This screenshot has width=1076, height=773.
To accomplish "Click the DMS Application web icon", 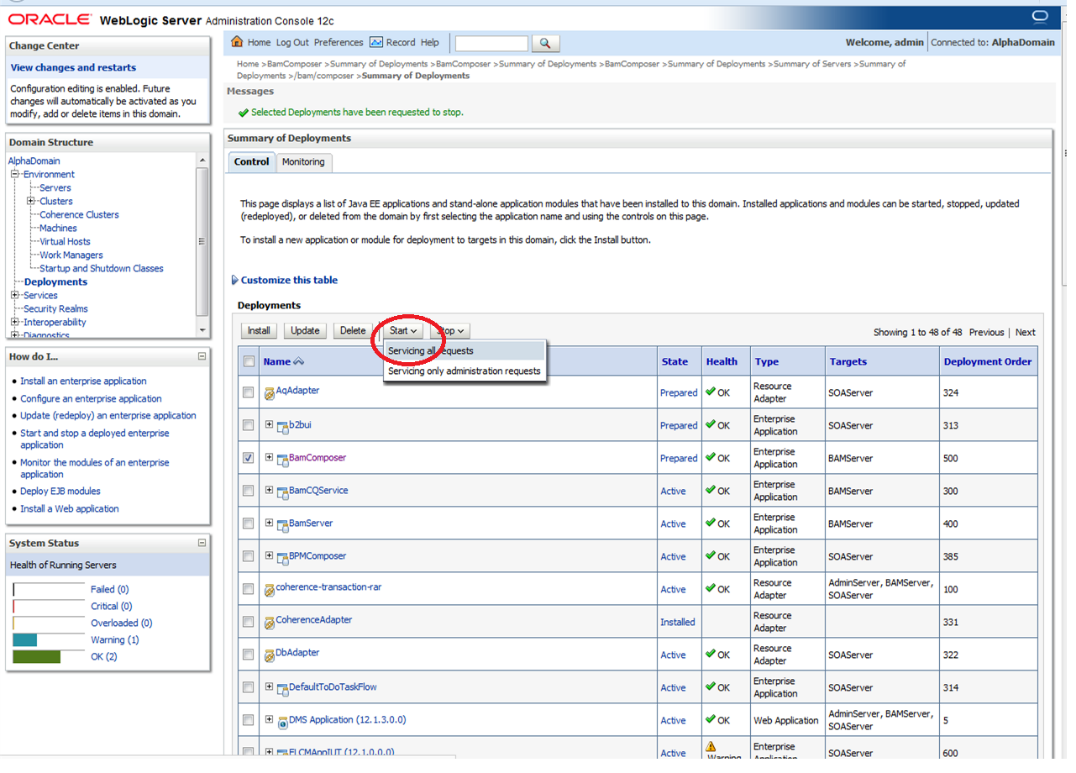I will [282, 722].
